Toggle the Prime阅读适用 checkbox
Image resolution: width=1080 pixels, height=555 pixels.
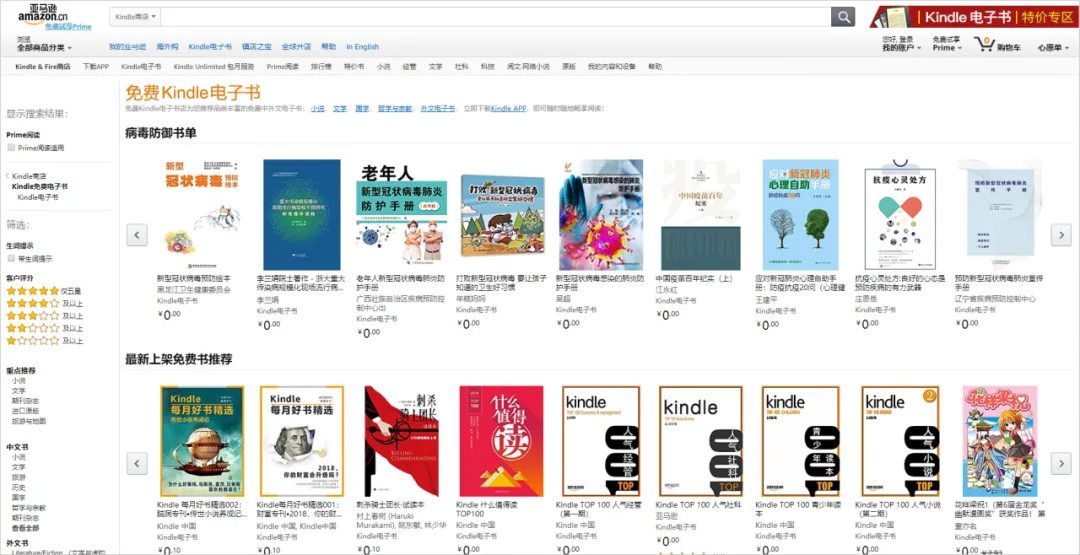(x=11, y=147)
